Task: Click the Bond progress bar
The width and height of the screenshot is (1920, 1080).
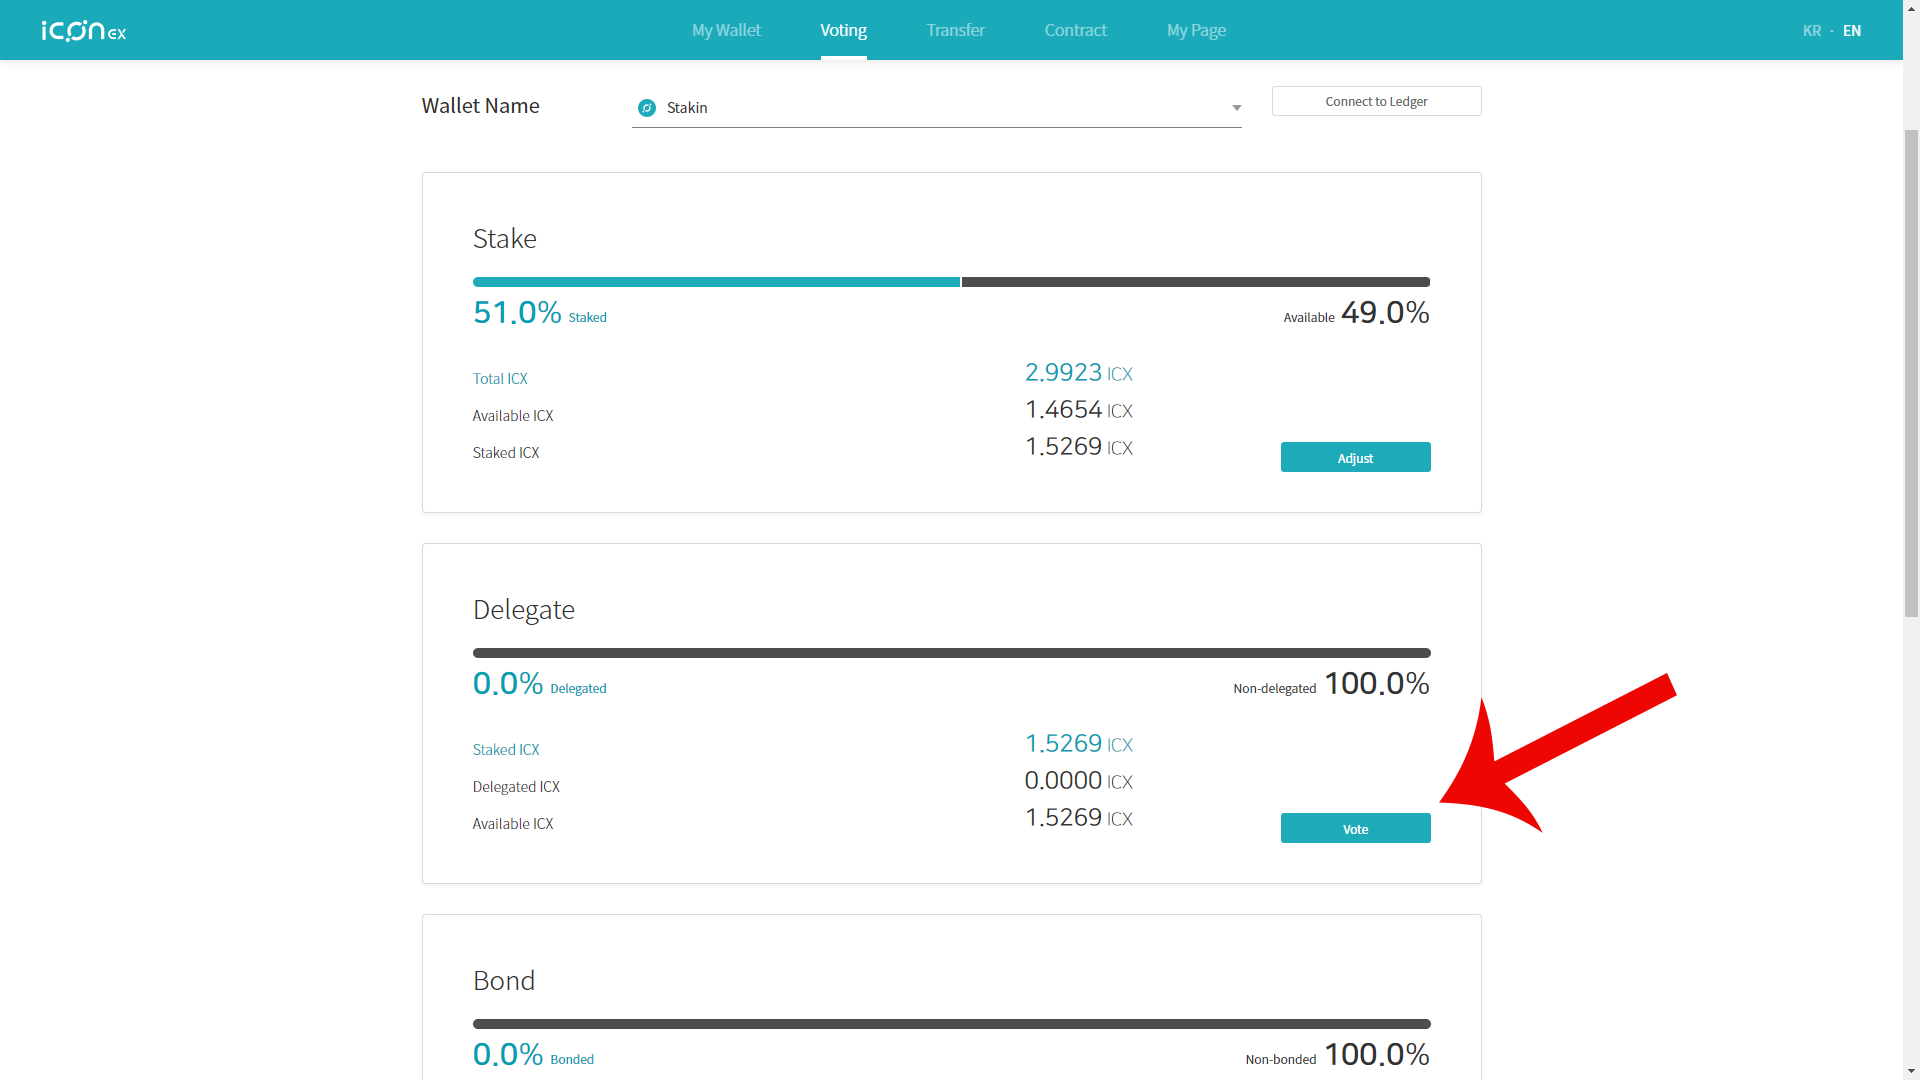Action: point(950,1024)
